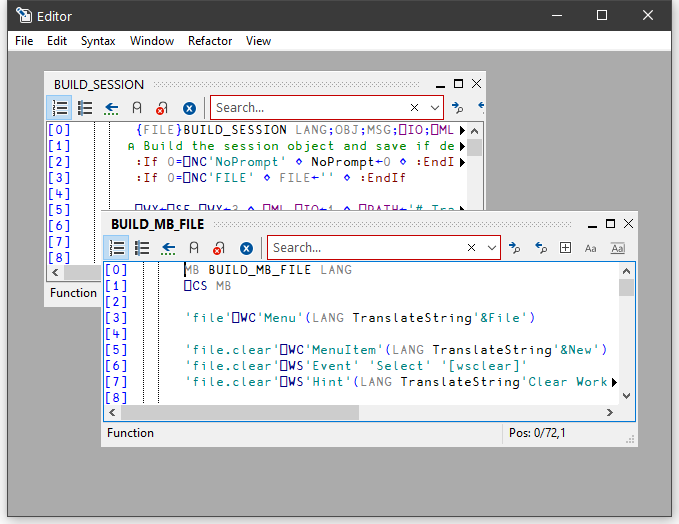This screenshot has height=524, width=679.
Task: Click the blue back arrow in BUILD_MB_FILE toolbar
Action: click(168, 248)
